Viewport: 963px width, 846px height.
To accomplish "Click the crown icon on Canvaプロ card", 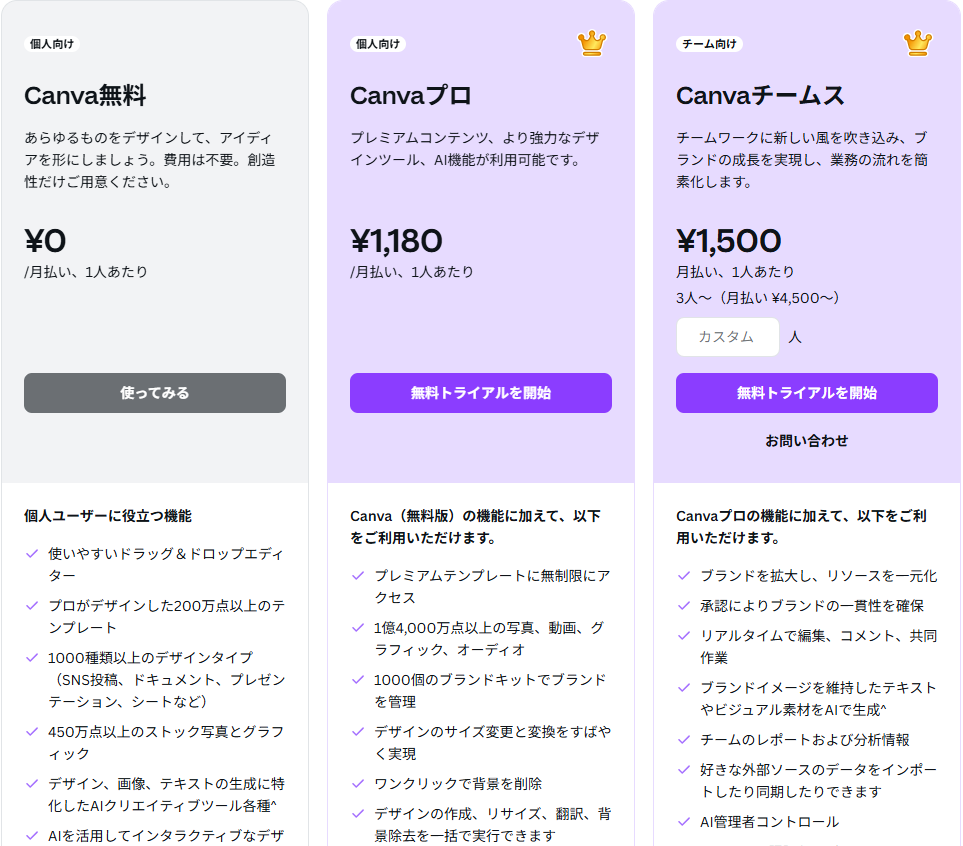I will pyautogui.click(x=591, y=44).
